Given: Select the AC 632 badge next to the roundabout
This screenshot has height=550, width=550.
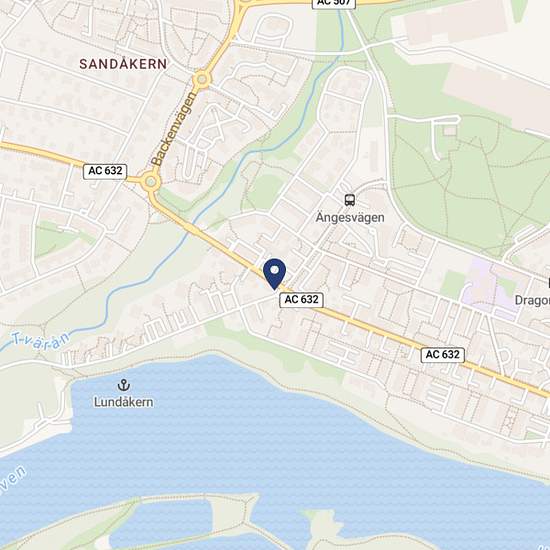Looking at the screenshot, I should pyautogui.click(x=105, y=171).
